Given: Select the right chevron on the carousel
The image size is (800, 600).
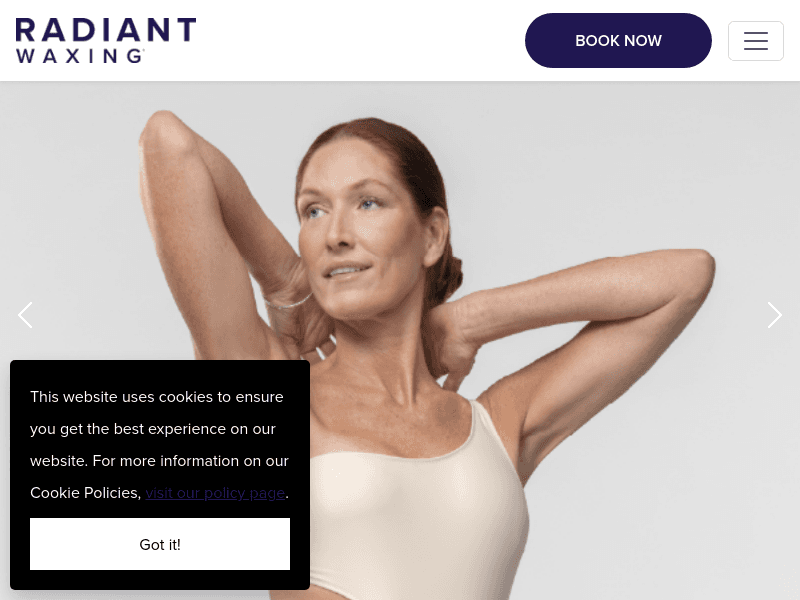Looking at the screenshot, I should pos(774,315).
